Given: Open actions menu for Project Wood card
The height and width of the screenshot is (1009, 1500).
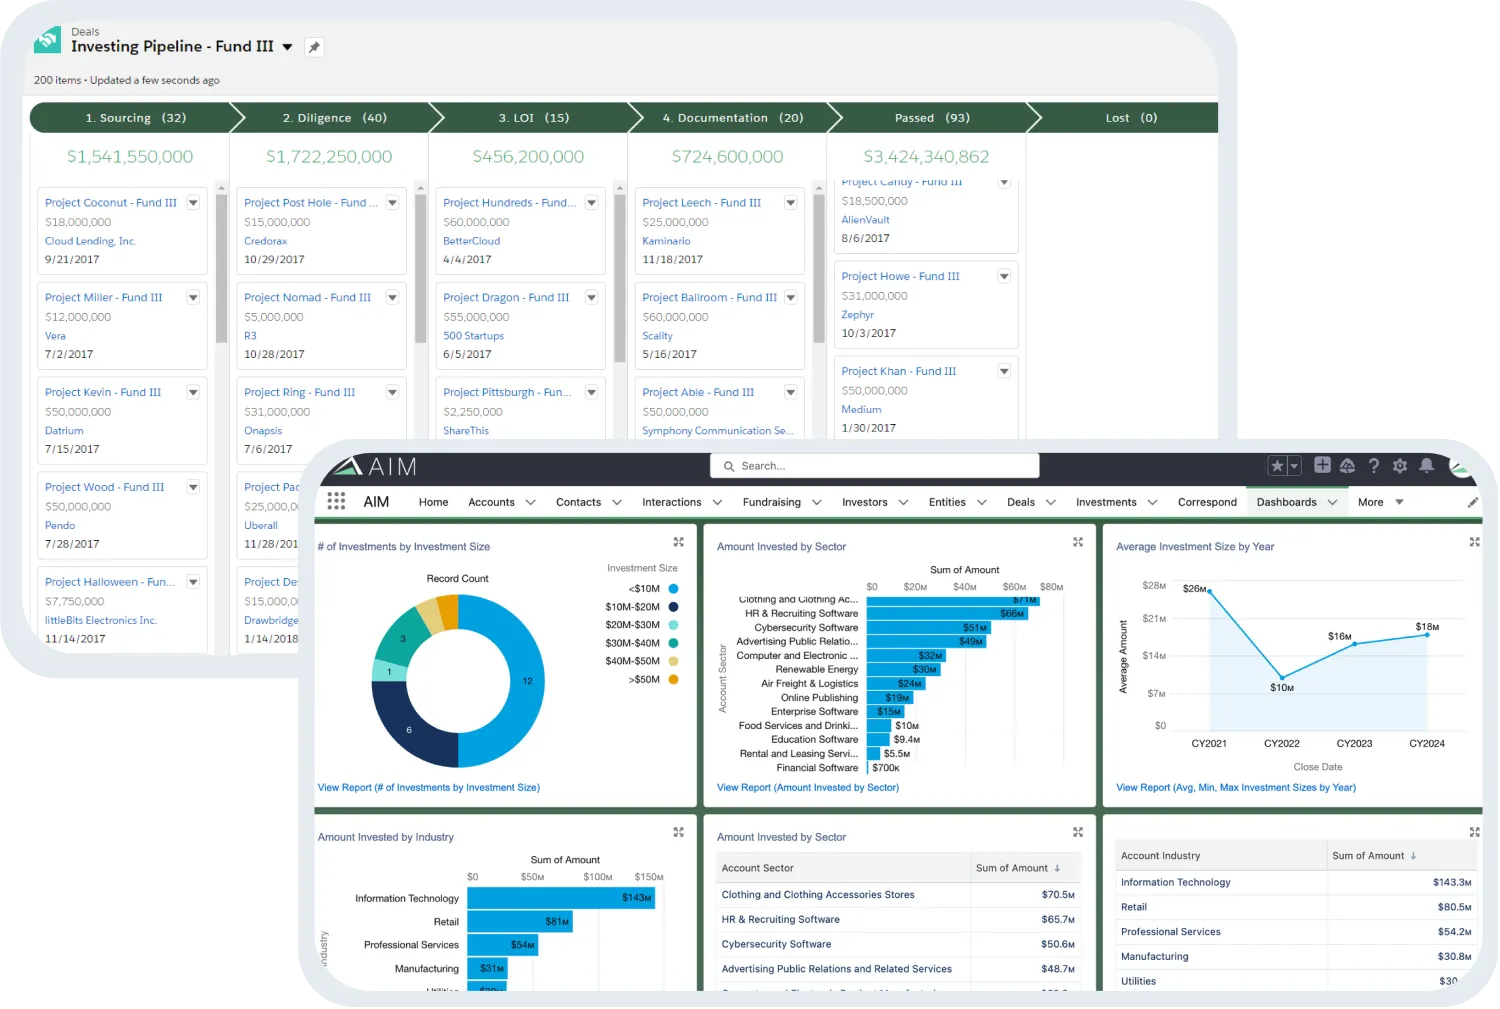Looking at the screenshot, I should tap(193, 488).
